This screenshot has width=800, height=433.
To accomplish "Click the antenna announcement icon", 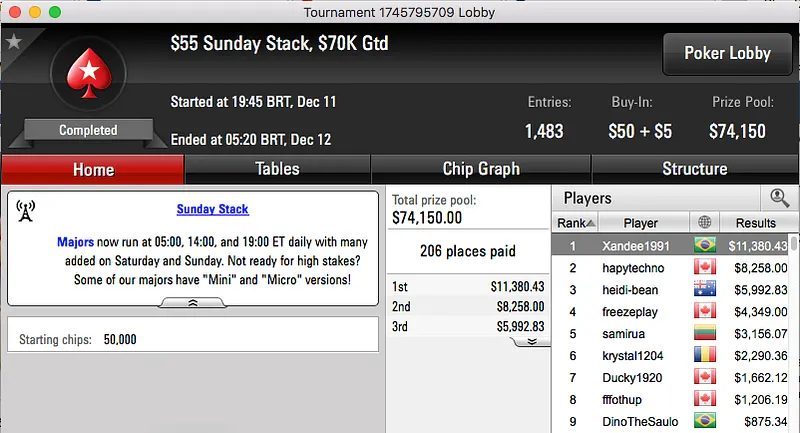I will coord(26,211).
